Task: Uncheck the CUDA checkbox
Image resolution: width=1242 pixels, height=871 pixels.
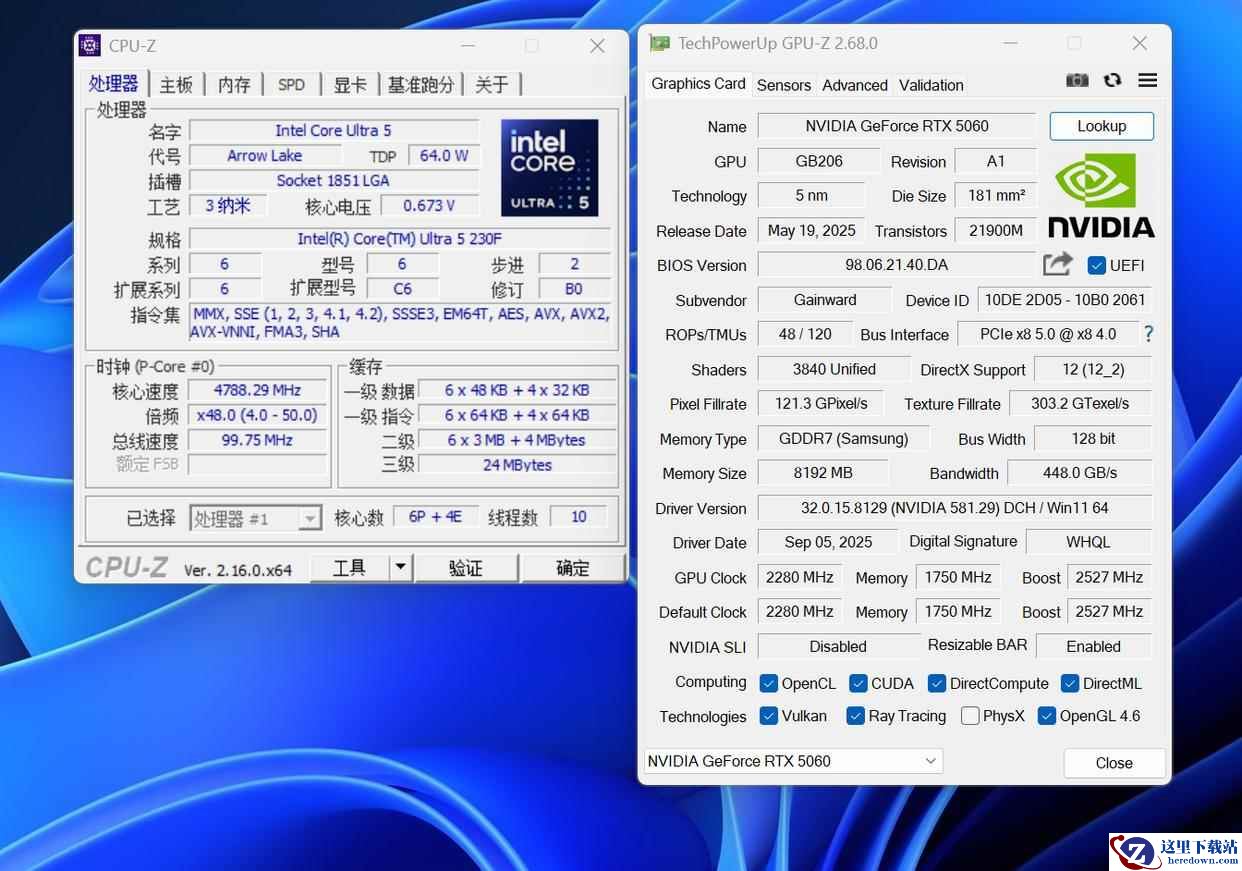Action: tap(858, 683)
